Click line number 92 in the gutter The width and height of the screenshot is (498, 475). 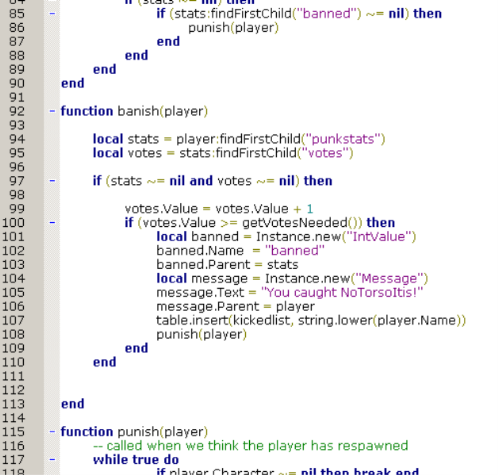pyautogui.click(x=17, y=111)
